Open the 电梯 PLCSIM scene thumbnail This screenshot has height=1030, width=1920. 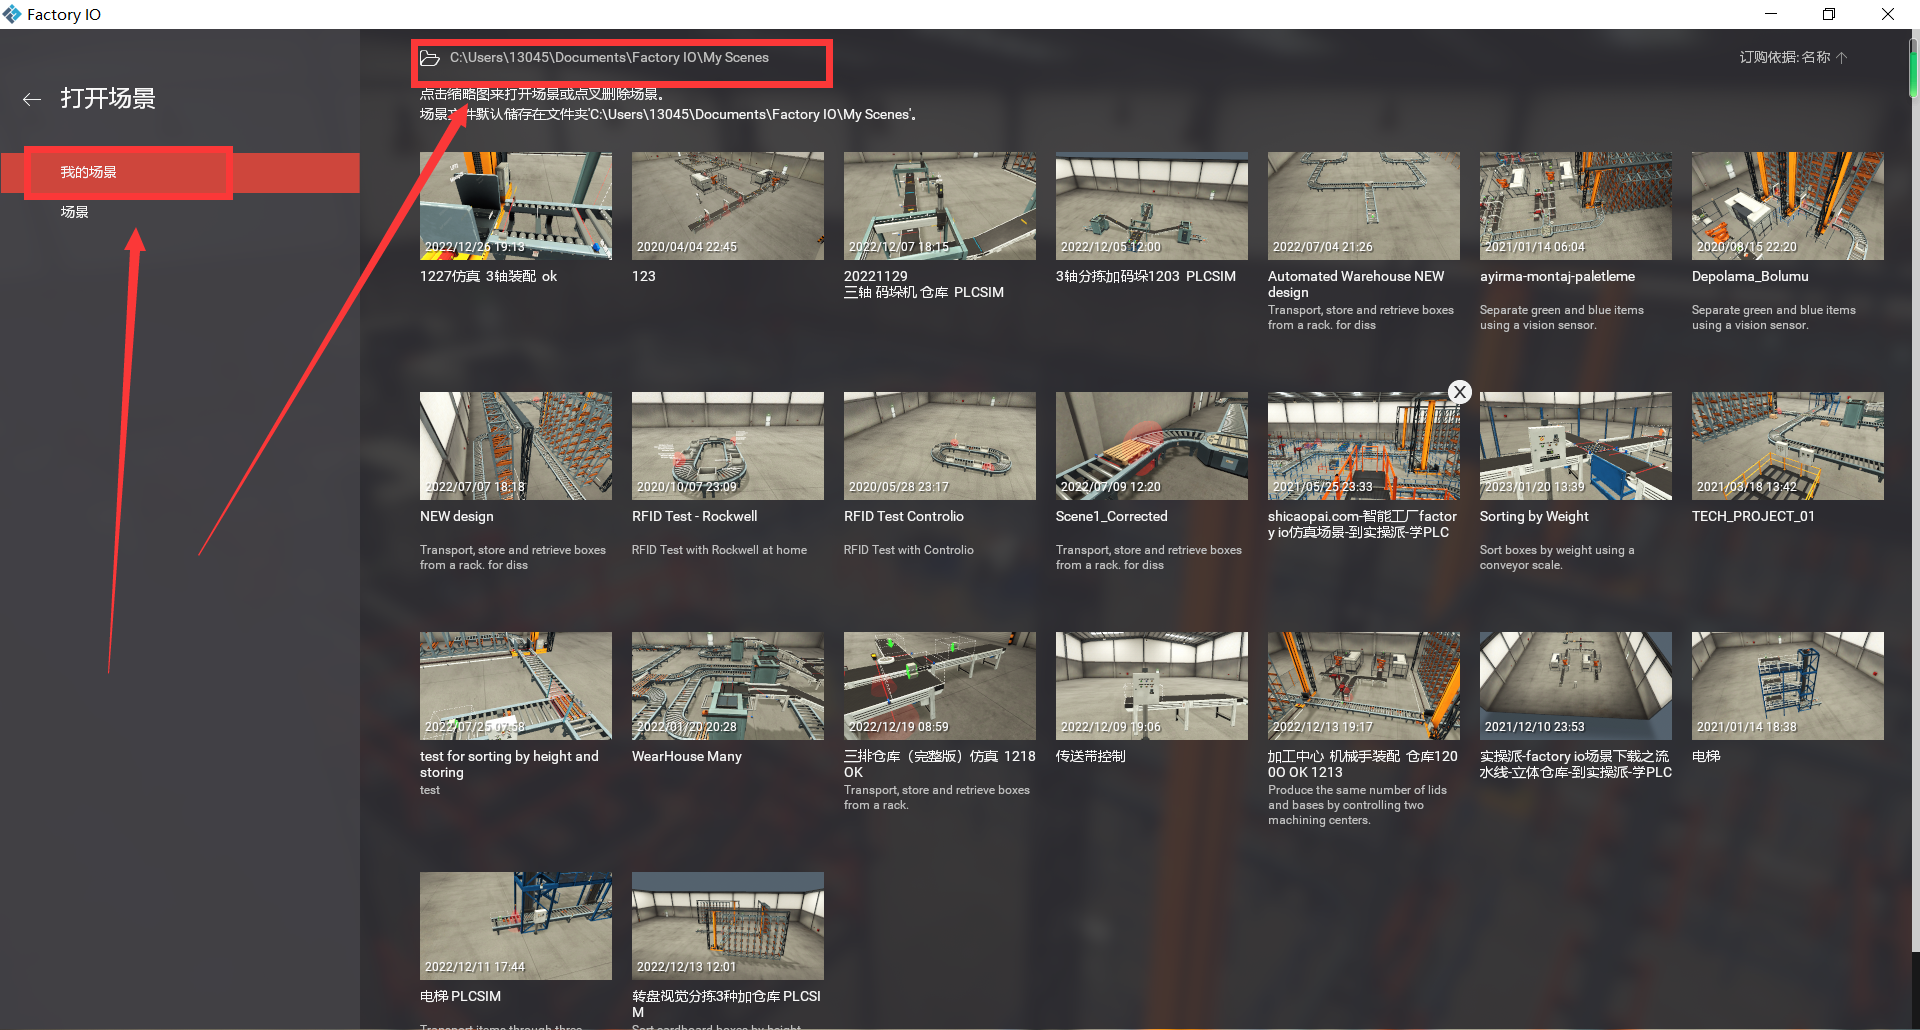point(515,925)
